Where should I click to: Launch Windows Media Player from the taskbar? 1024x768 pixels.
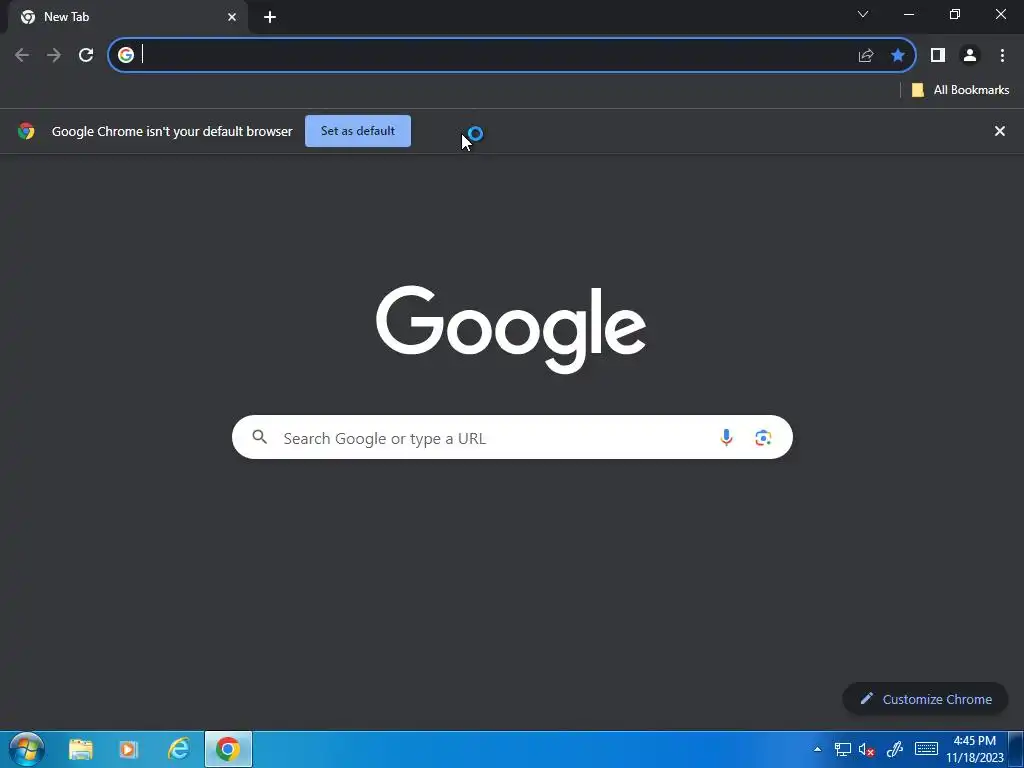129,749
